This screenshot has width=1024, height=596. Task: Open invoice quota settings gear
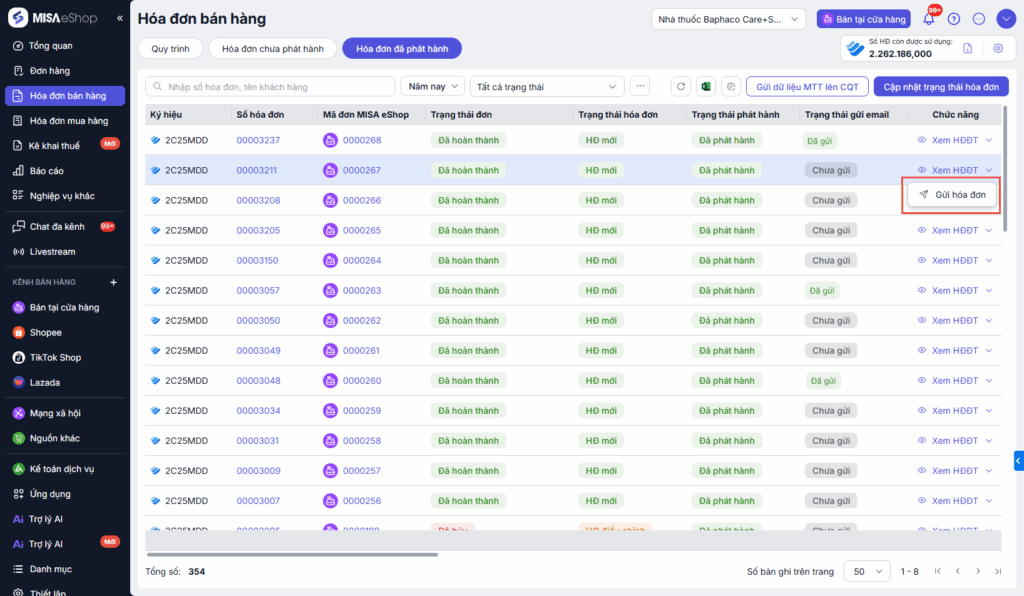point(997,48)
